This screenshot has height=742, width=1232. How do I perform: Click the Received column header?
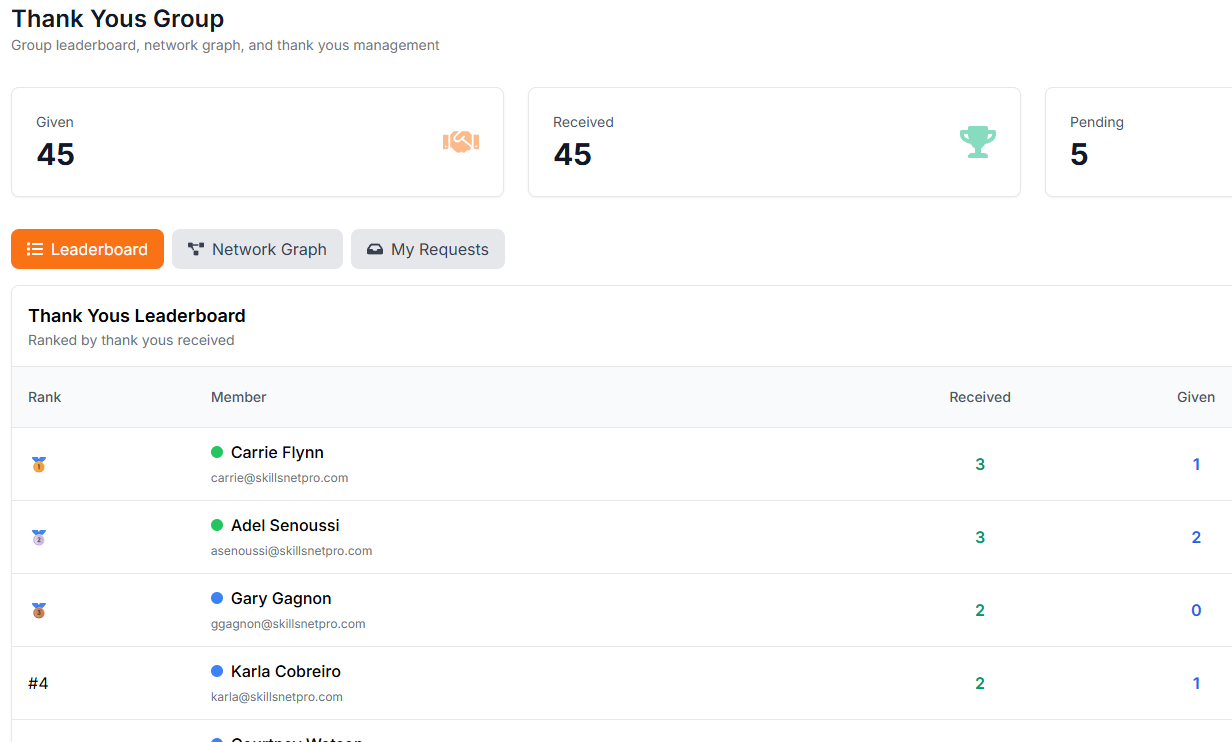coord(979,397)
